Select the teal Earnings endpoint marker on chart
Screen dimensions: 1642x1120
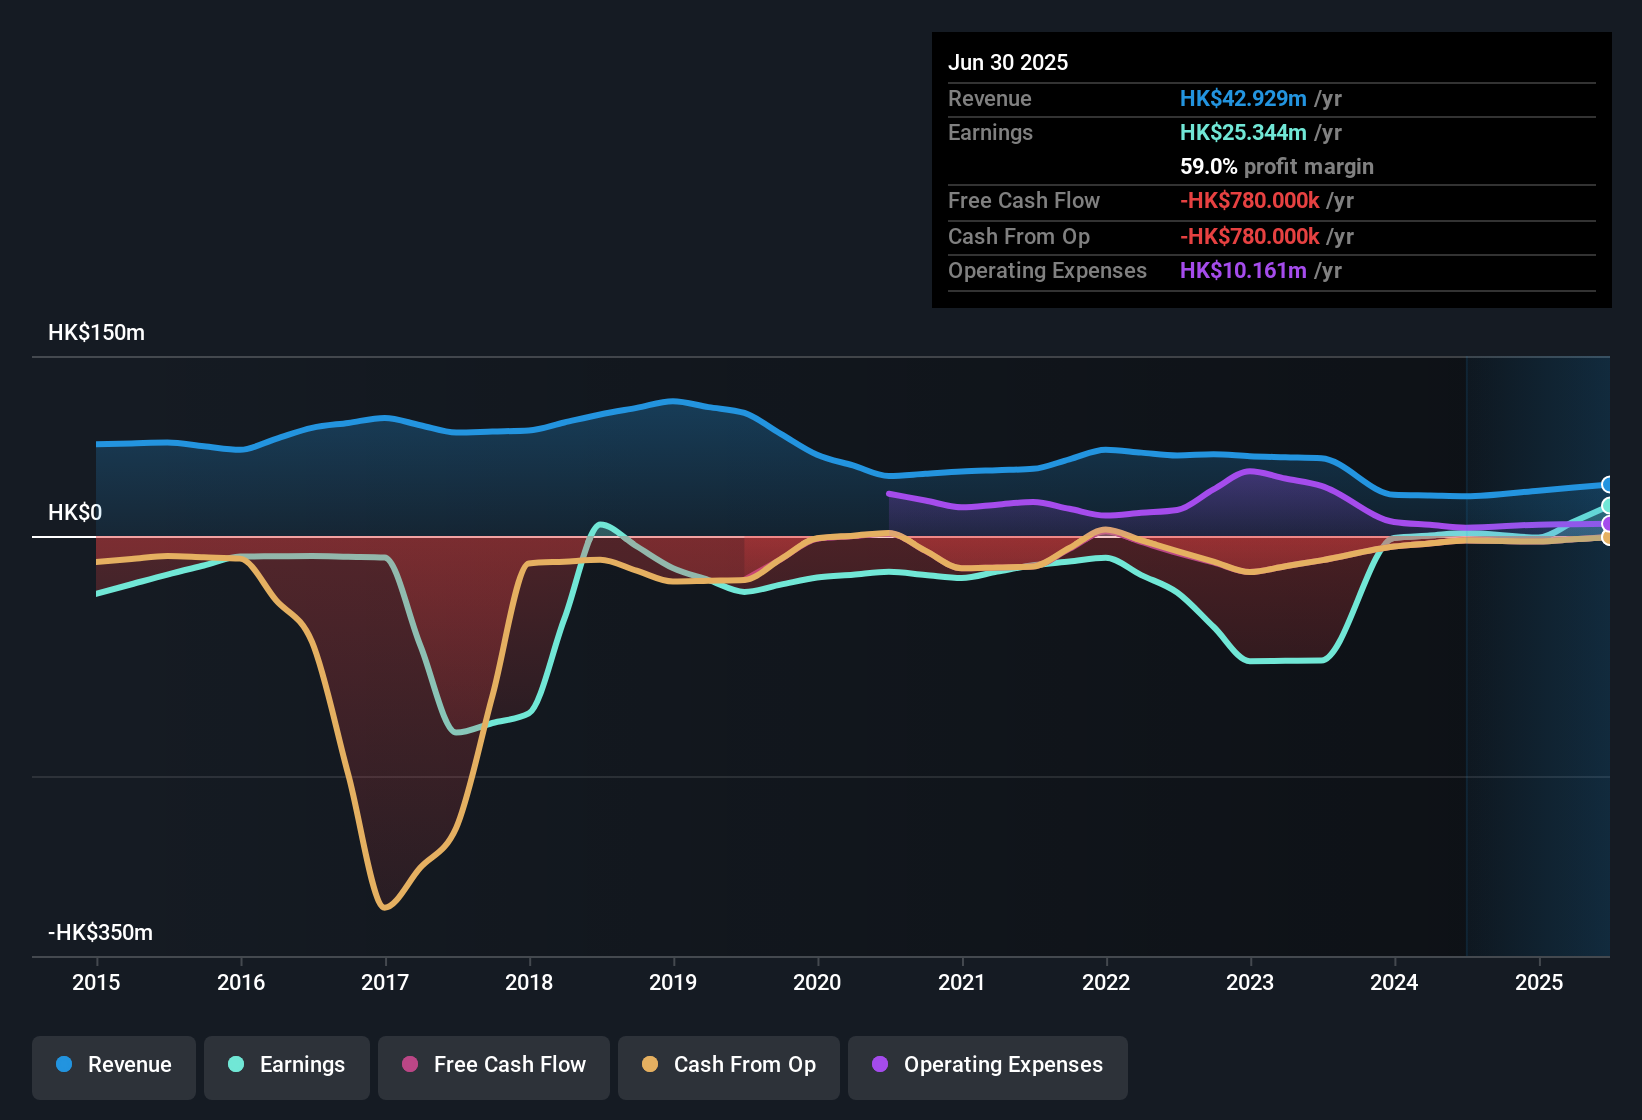coord(1608,507)
